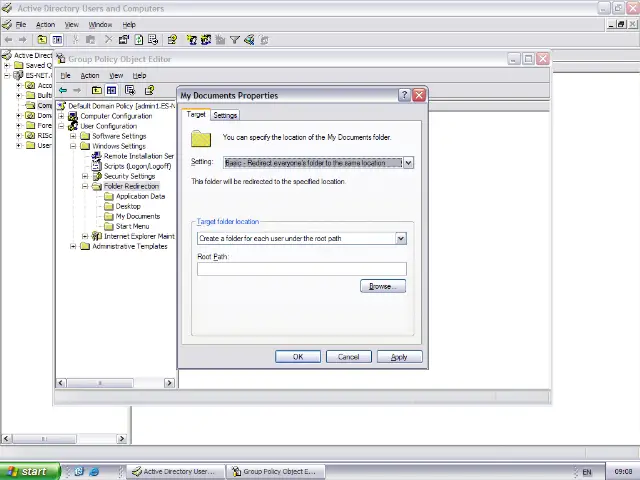Screen dimensions: 640x480
Task: Collapse User Configuration node
Action: point(61,126)
